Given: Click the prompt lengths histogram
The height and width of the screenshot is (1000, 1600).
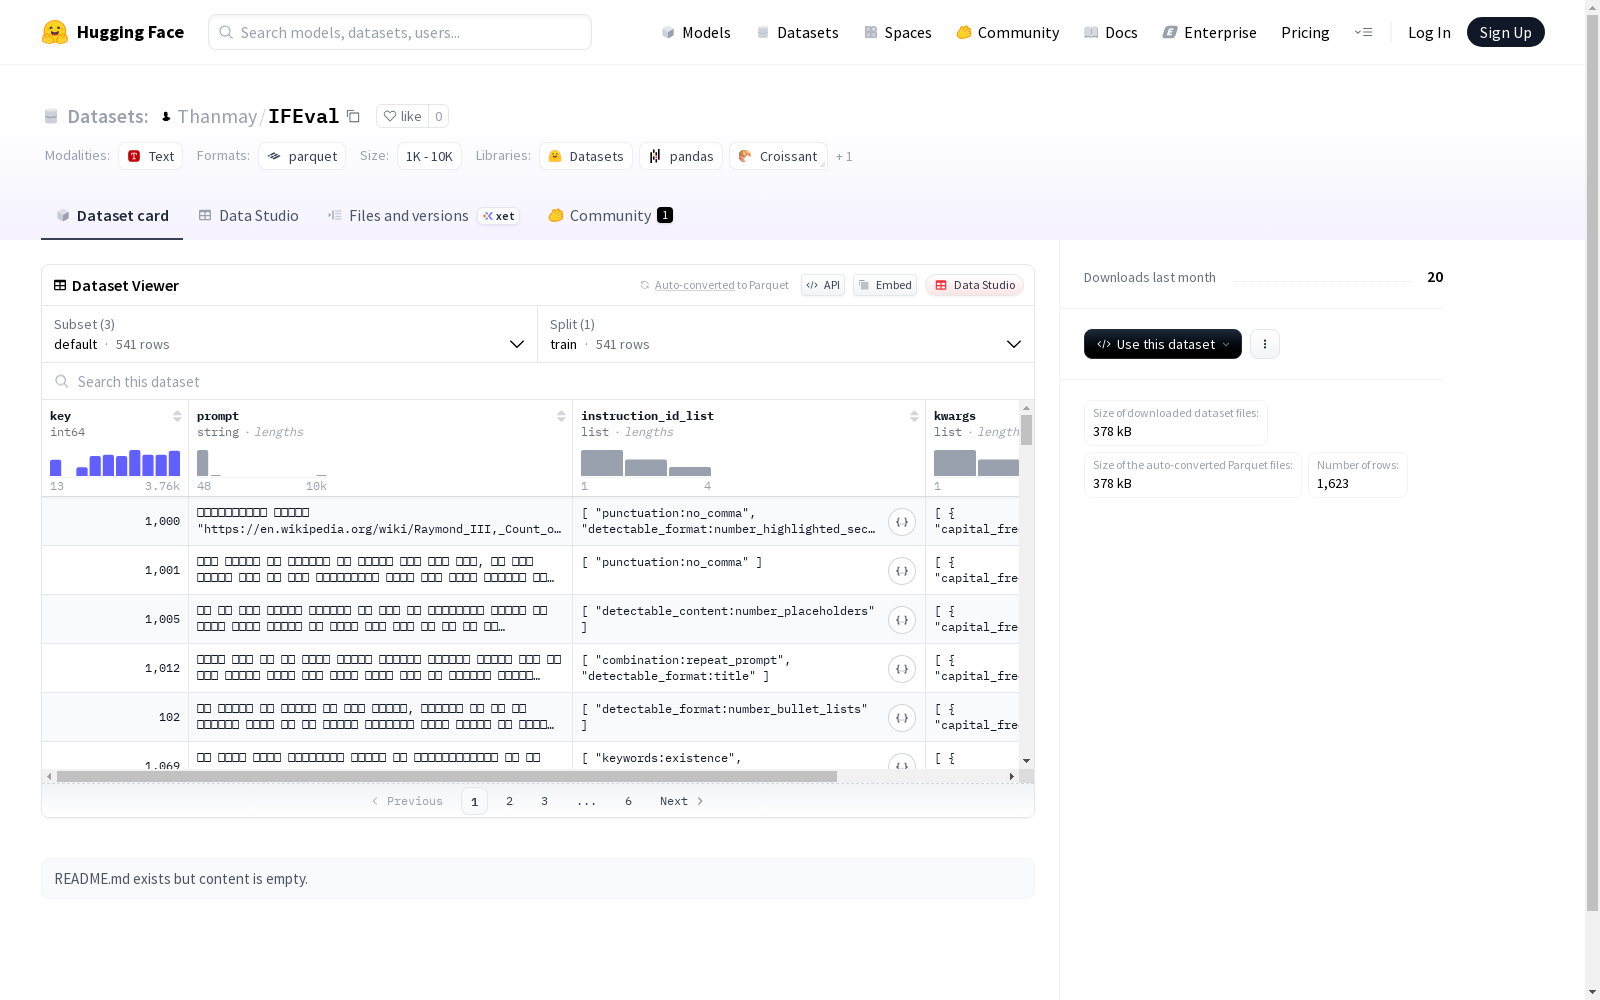Looking at the screenshot, I should tap(262, 463).
